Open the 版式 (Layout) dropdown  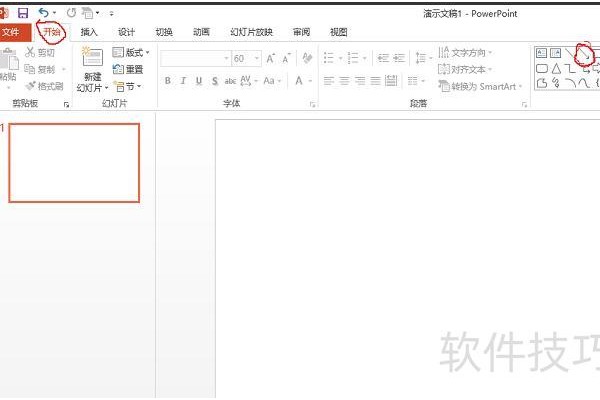tap(131, 52)
